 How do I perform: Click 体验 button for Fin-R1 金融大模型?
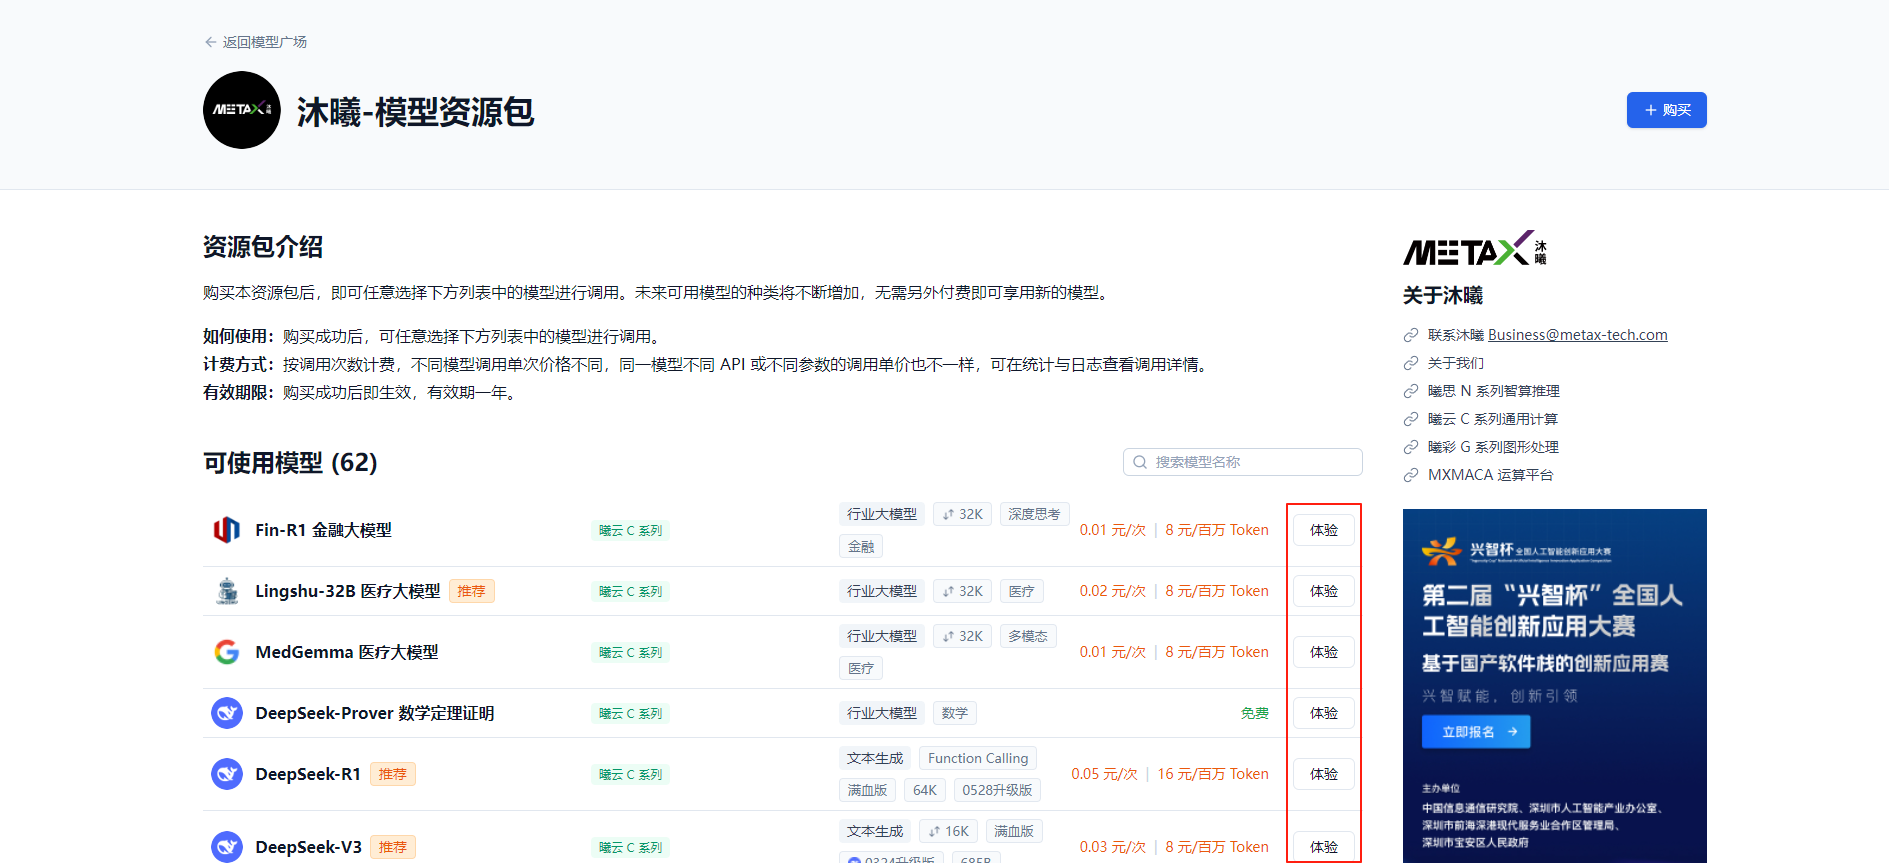[1324, 530]
